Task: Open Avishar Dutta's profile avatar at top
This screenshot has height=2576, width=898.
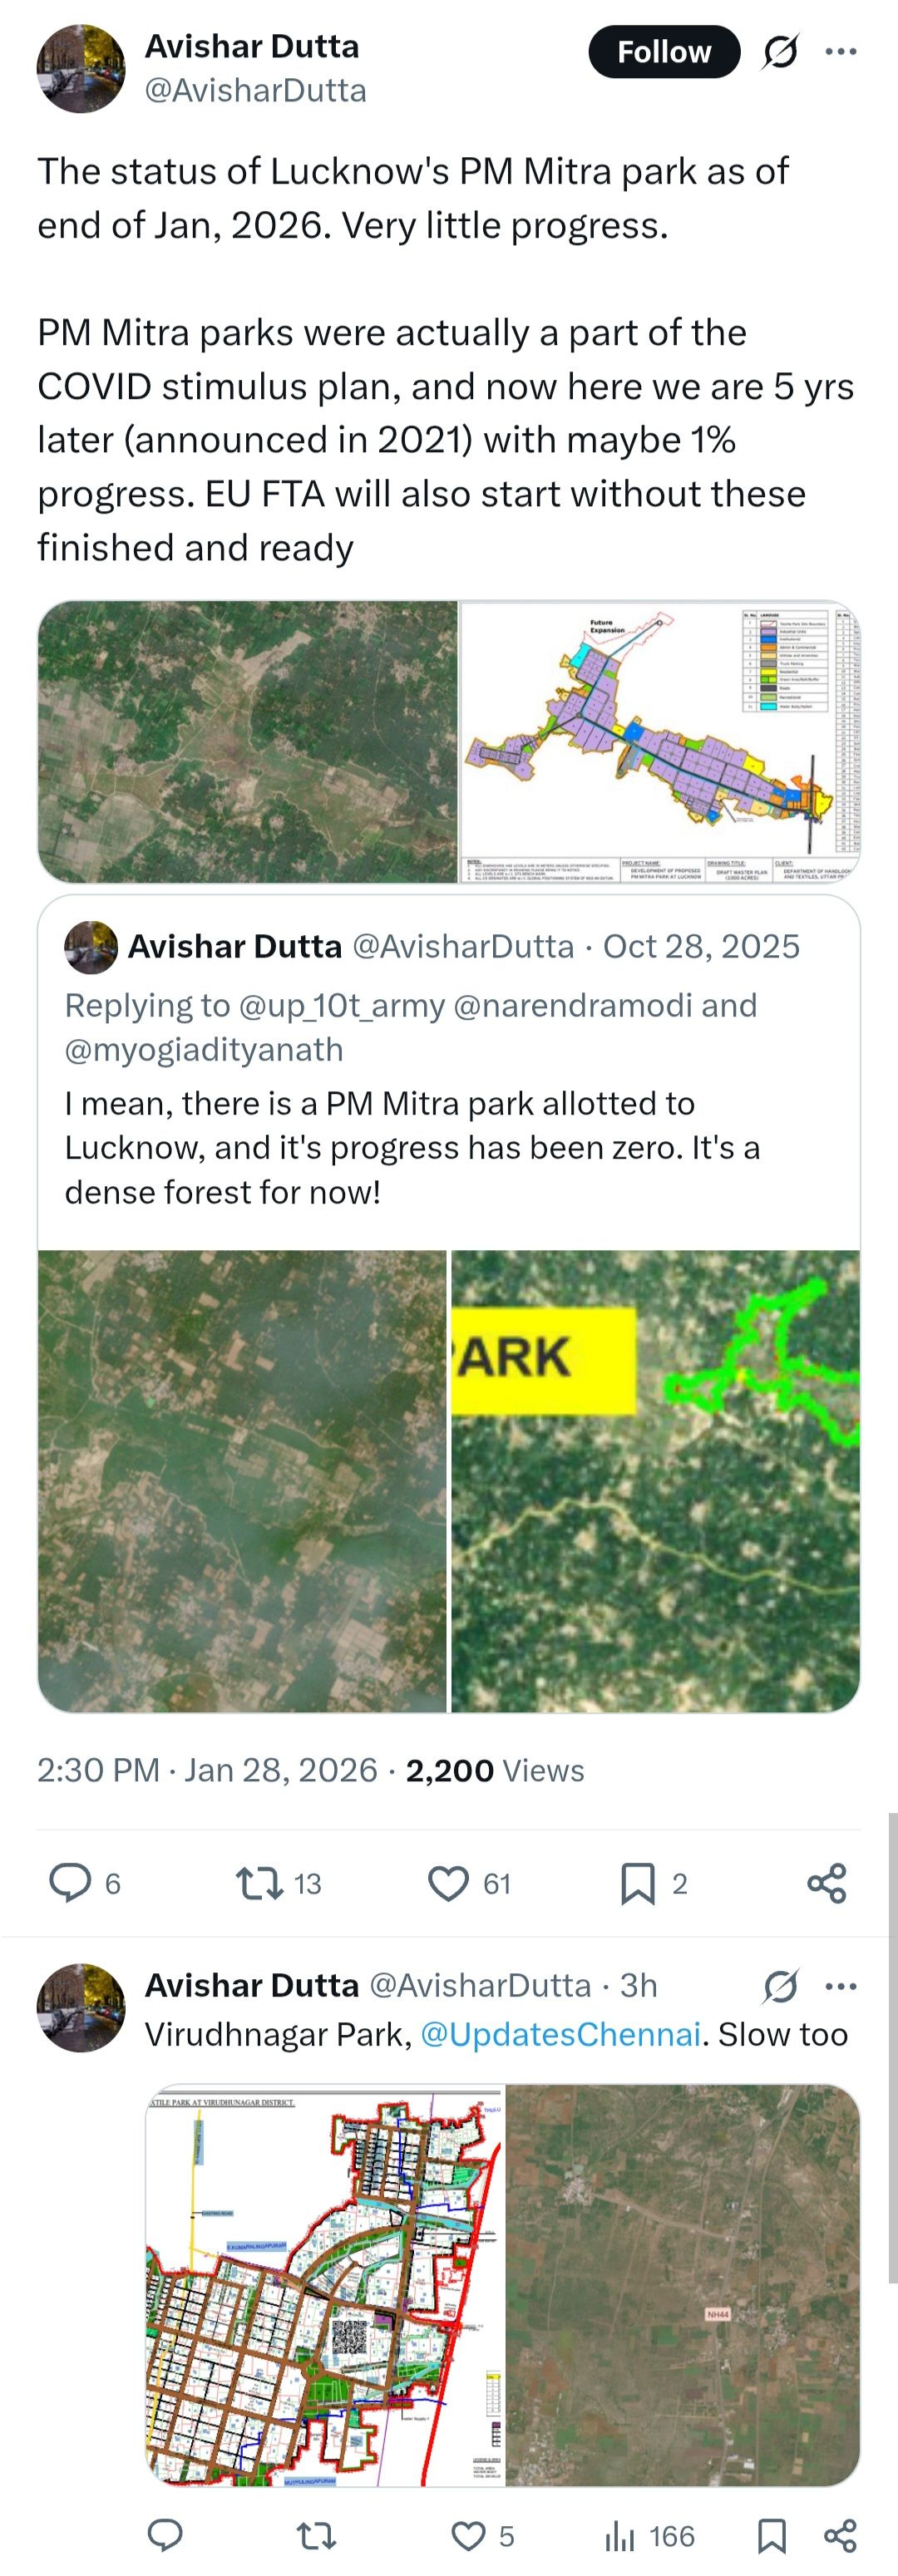Action: [81, 68]
